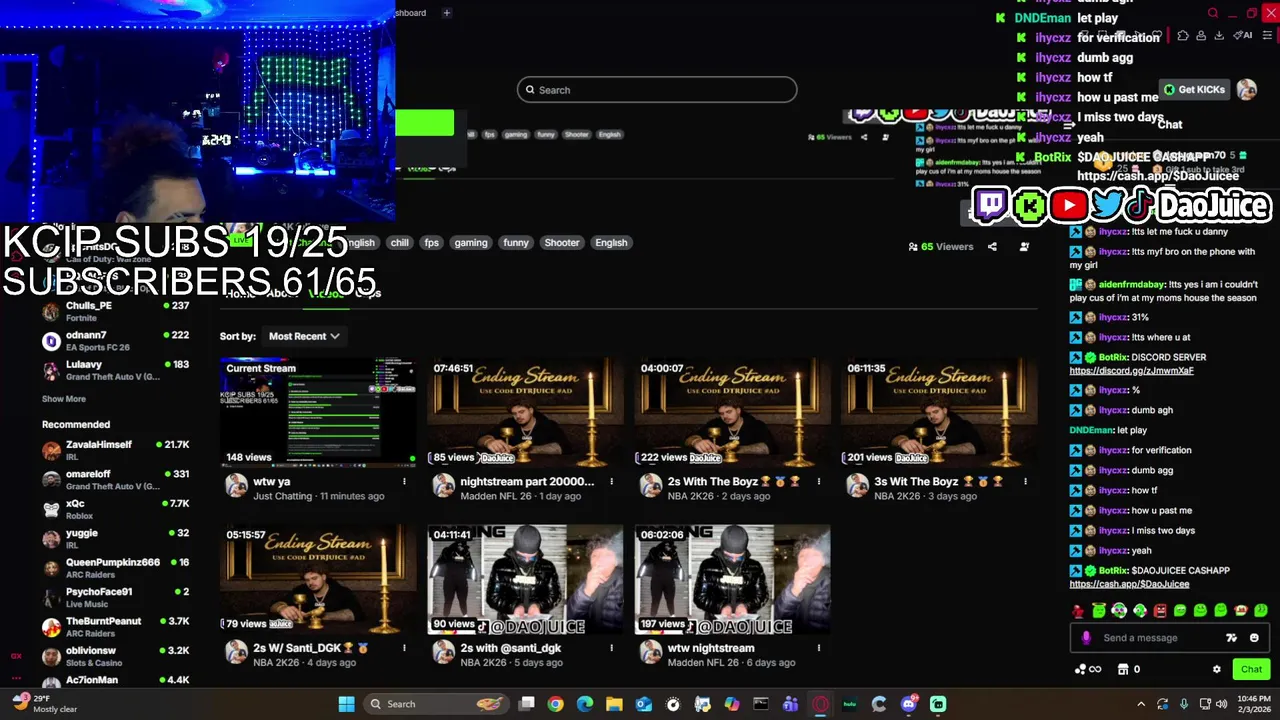
Task: Open Windows Start menu
Action: (x=346, y=704)
